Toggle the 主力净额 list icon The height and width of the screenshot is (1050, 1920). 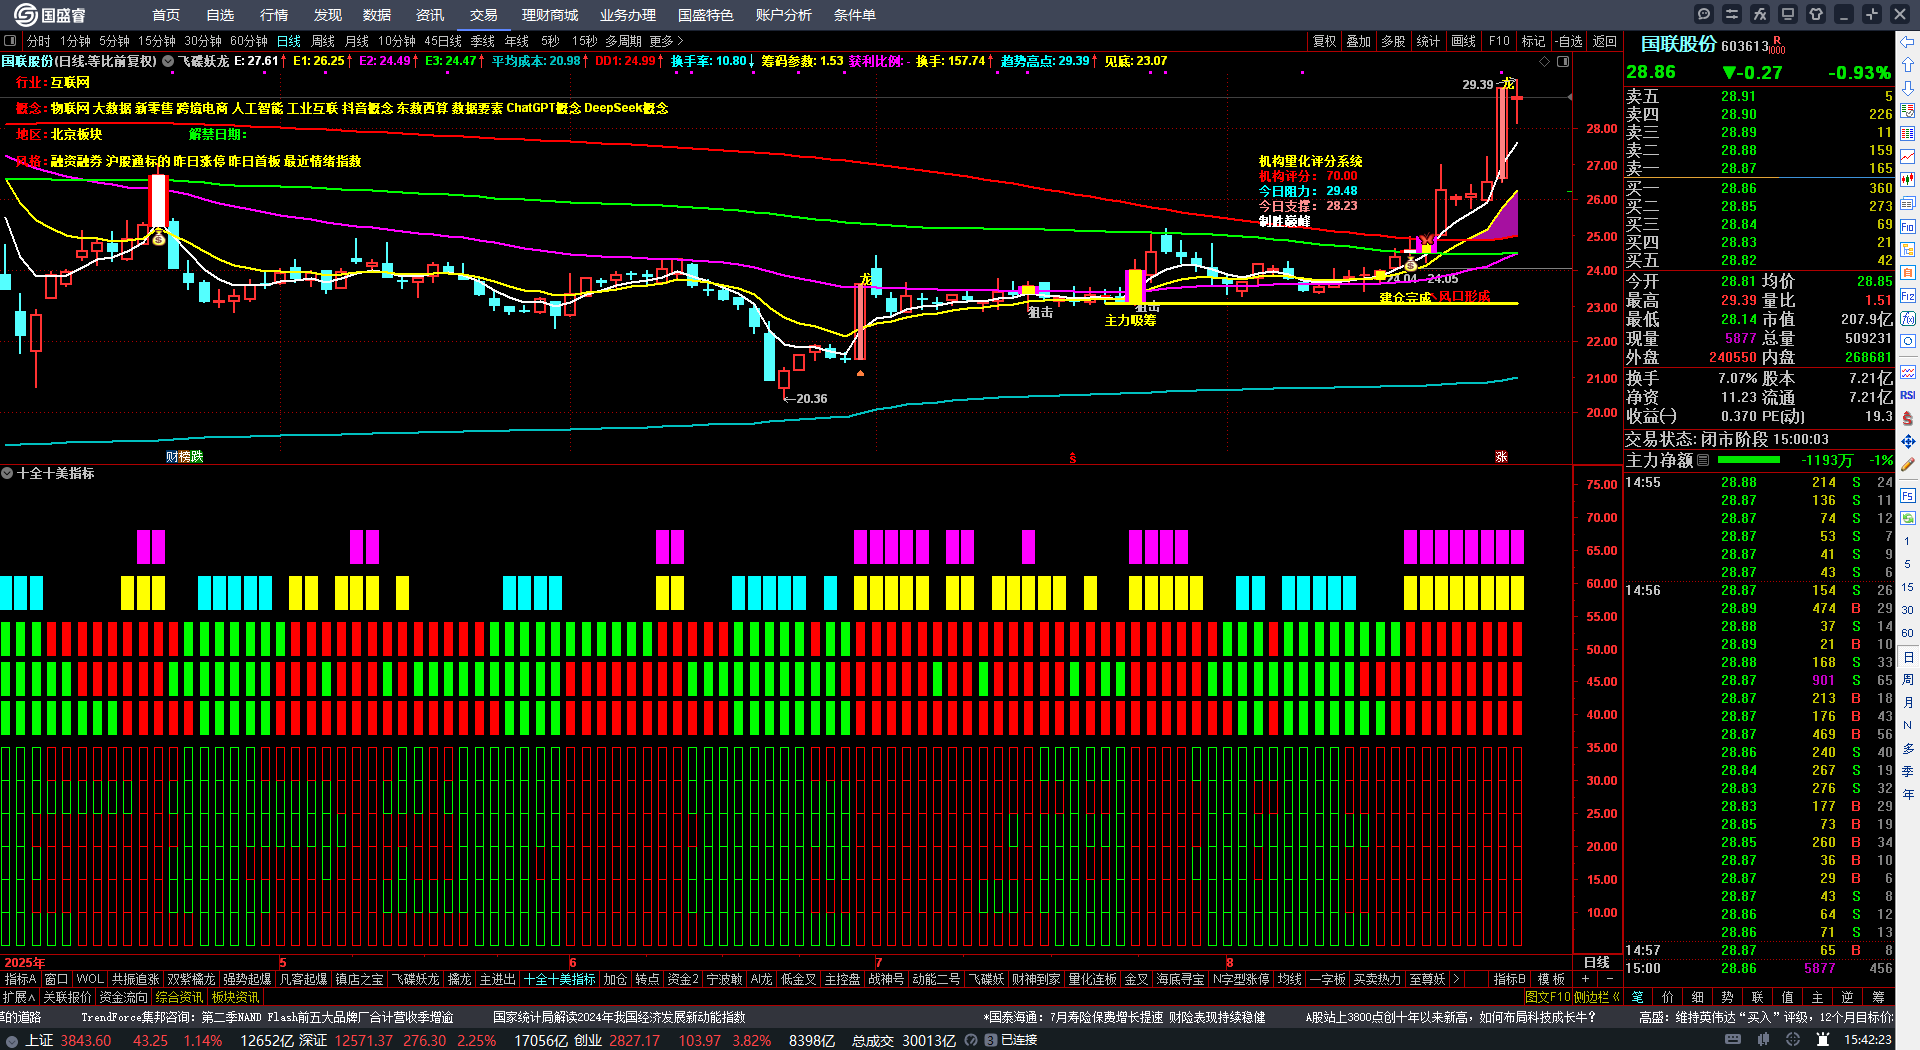pyautogui.click(x=1703, y=460)
